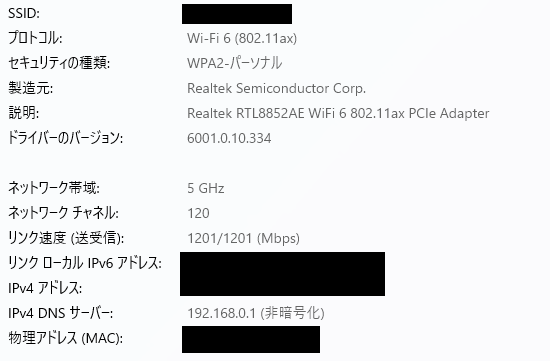Click the redacted IPv6 and IPv4 address block
The image size is (550, 361).
pyautogui.click(x=282, y=274)
